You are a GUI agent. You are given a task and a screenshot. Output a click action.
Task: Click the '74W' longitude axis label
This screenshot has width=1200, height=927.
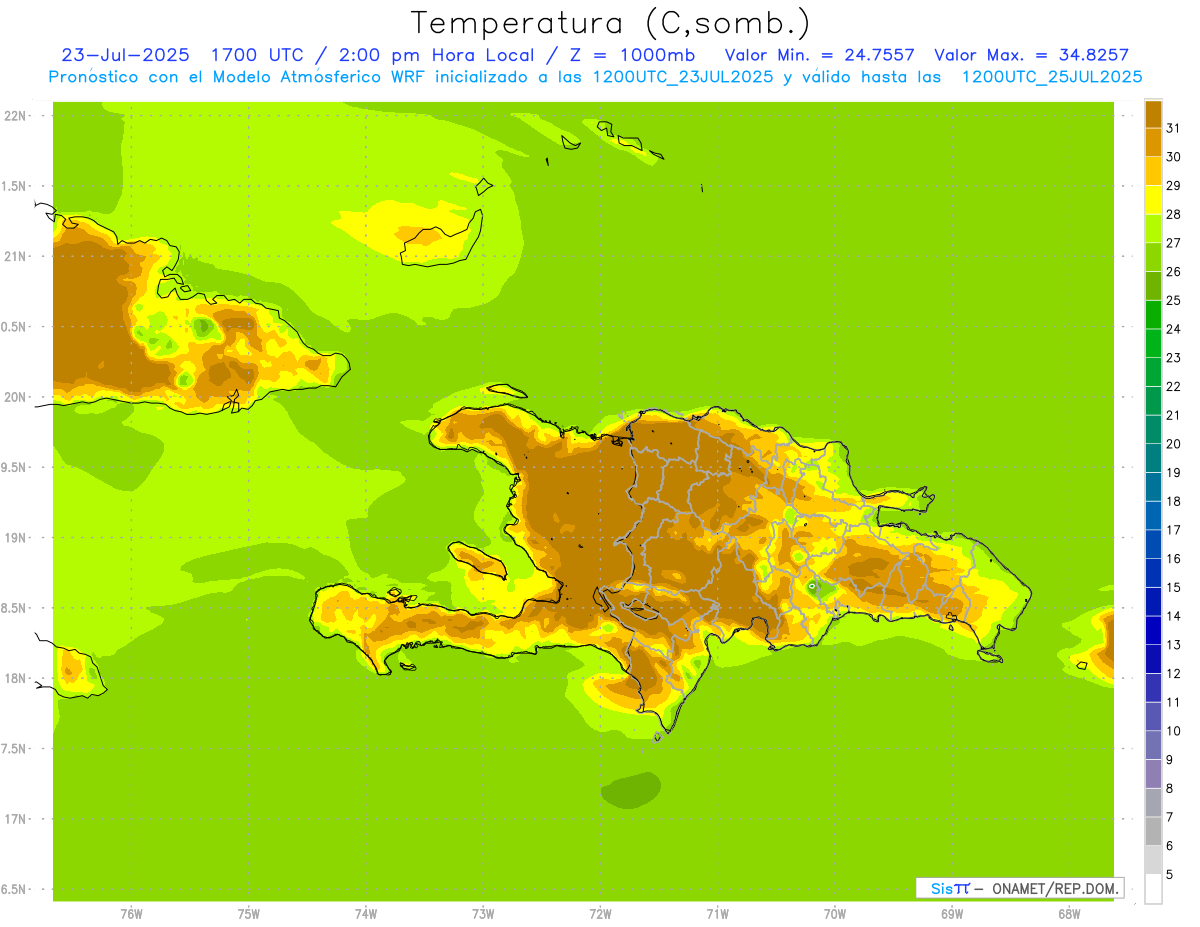point(366,914)
